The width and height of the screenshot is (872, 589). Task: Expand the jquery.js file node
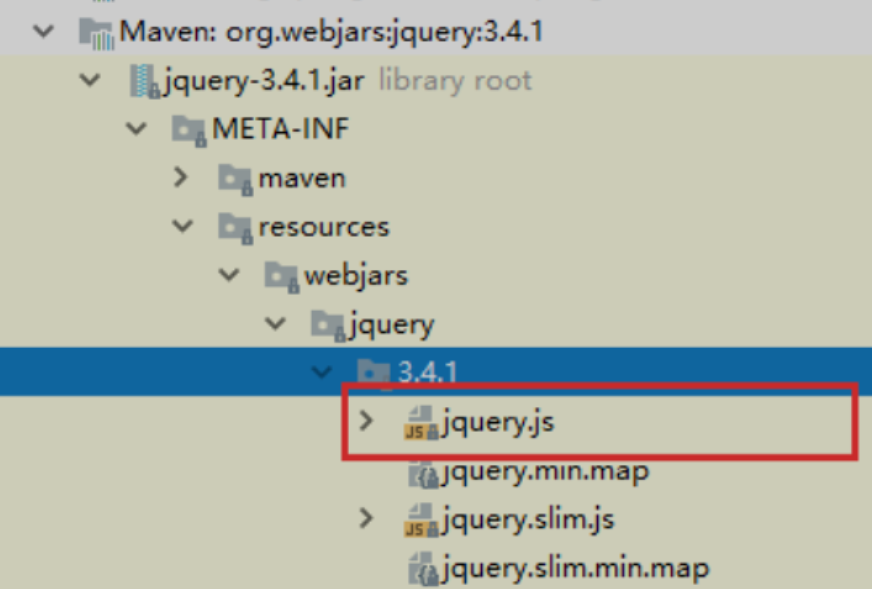(366, 421)
